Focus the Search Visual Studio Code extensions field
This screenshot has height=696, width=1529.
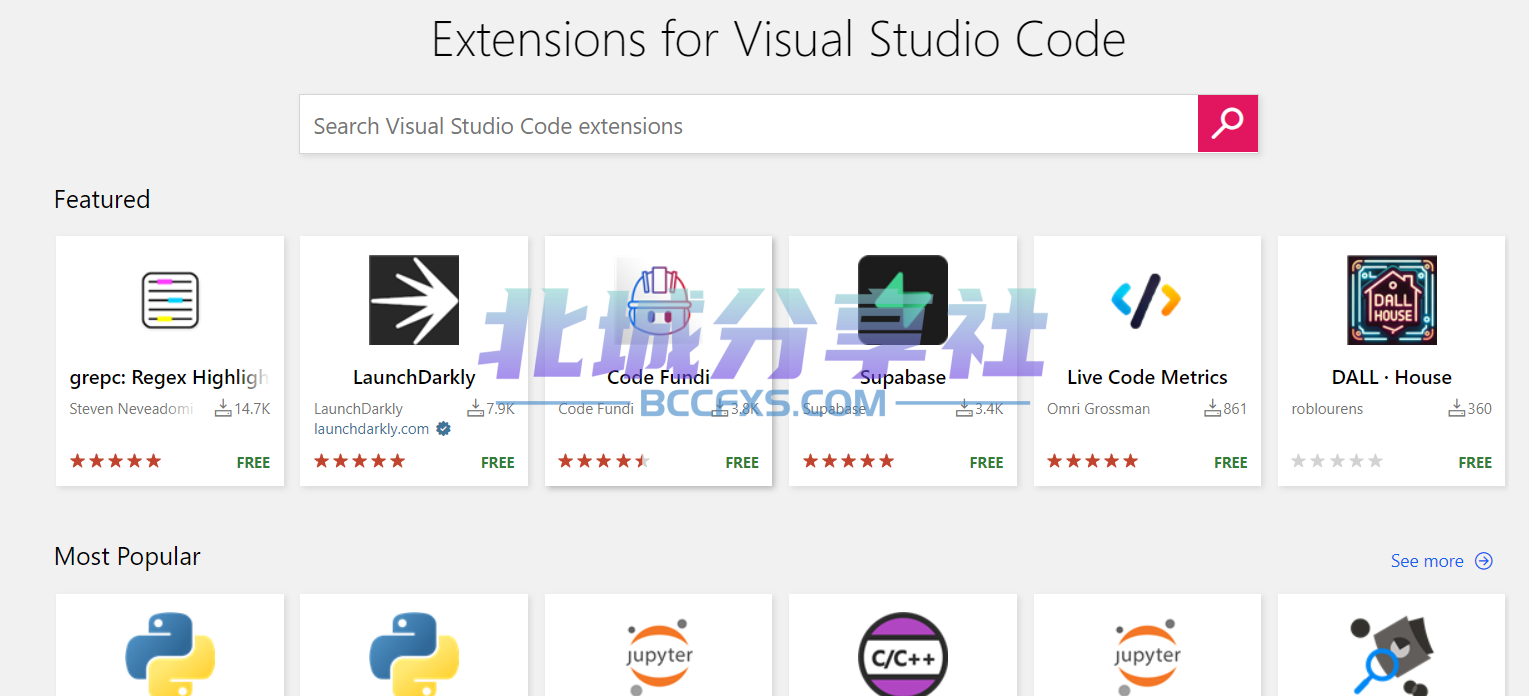[x=748, y=125]
